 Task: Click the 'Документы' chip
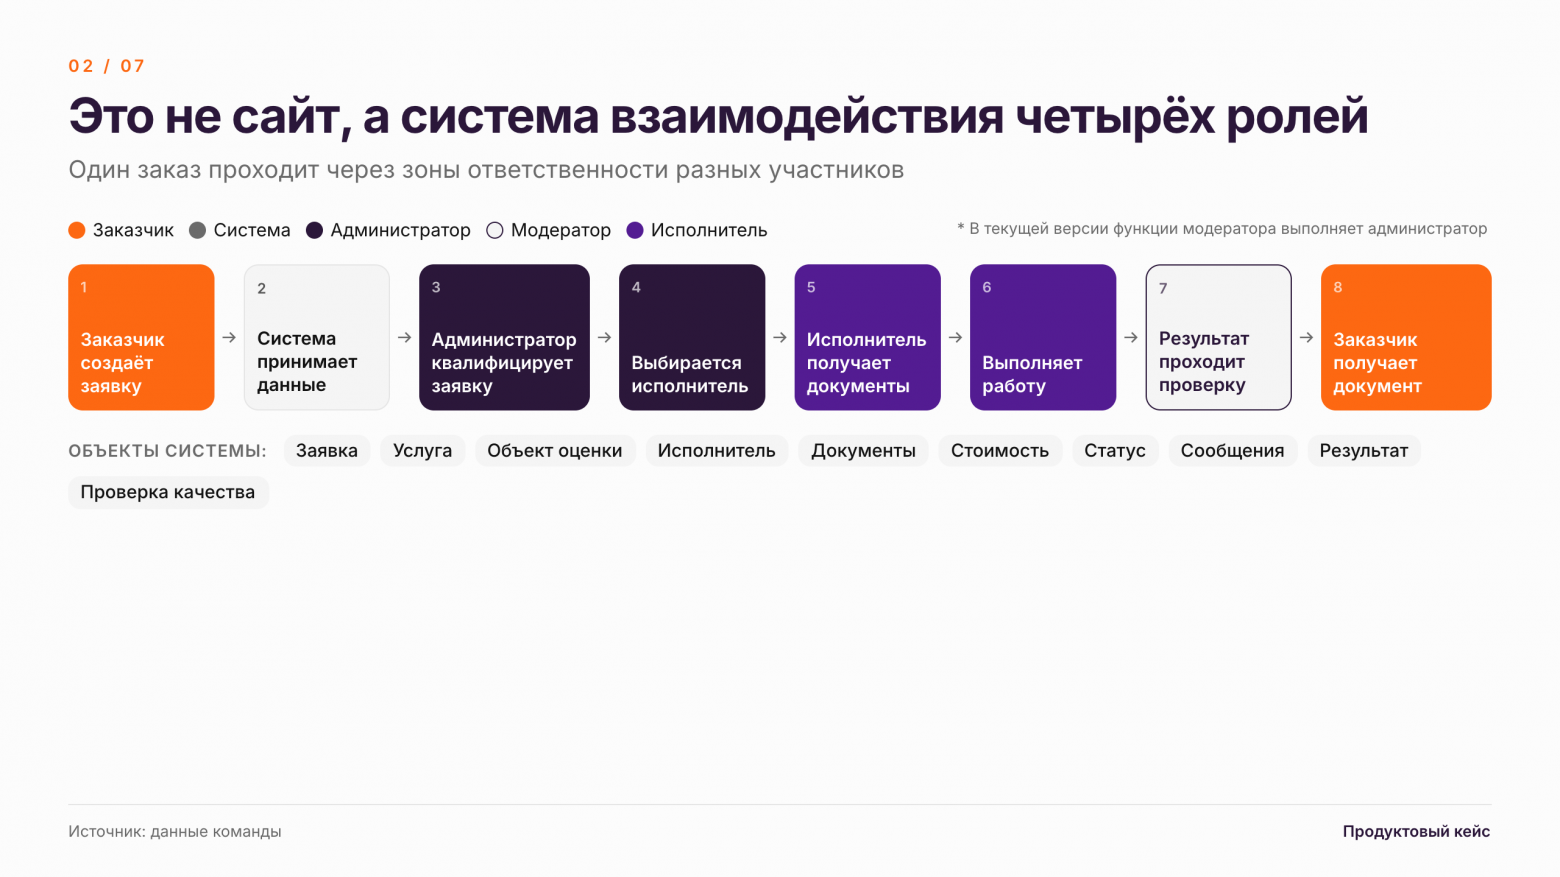(x=863, y=451)
